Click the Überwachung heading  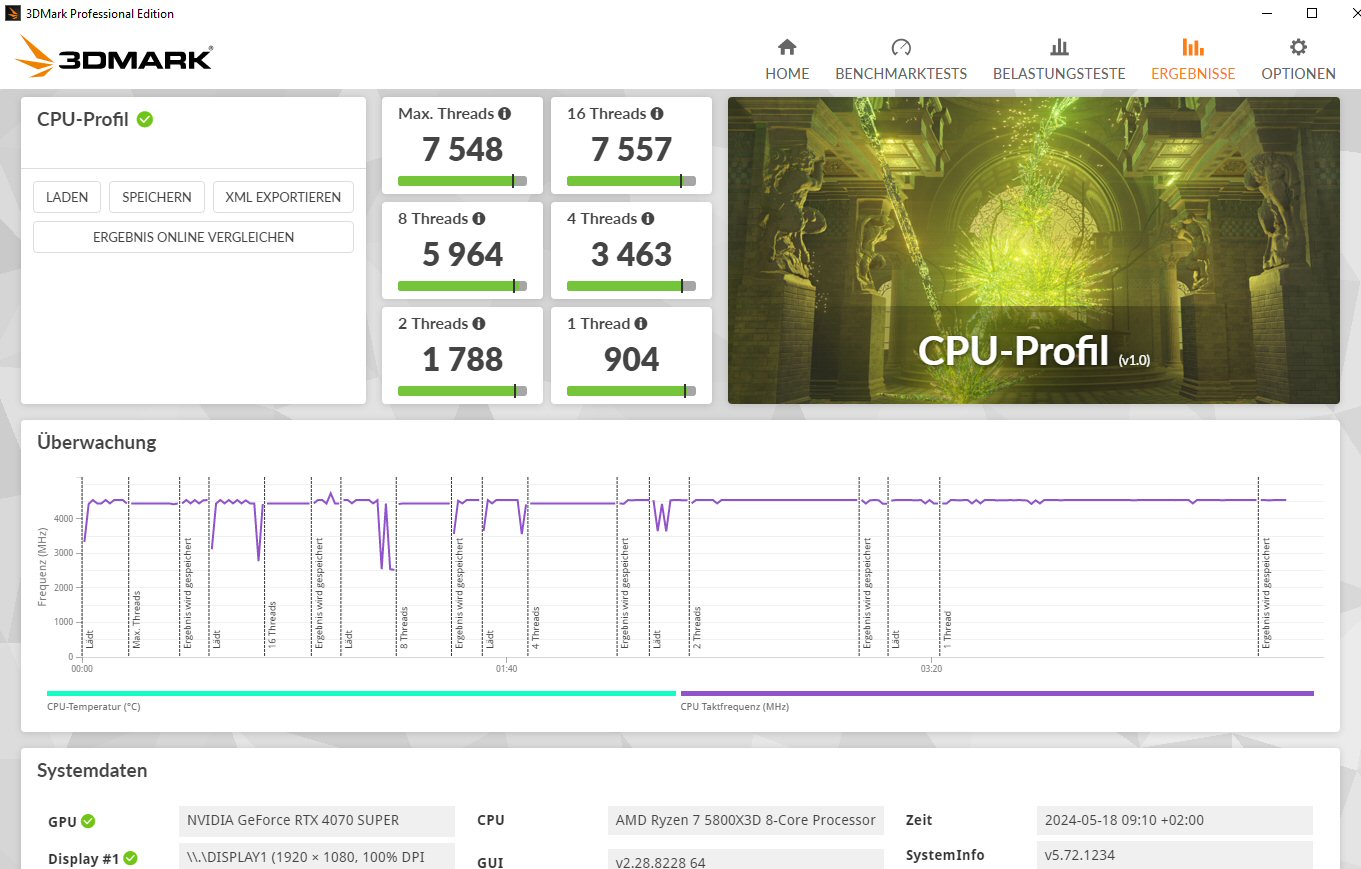[97, 442]
